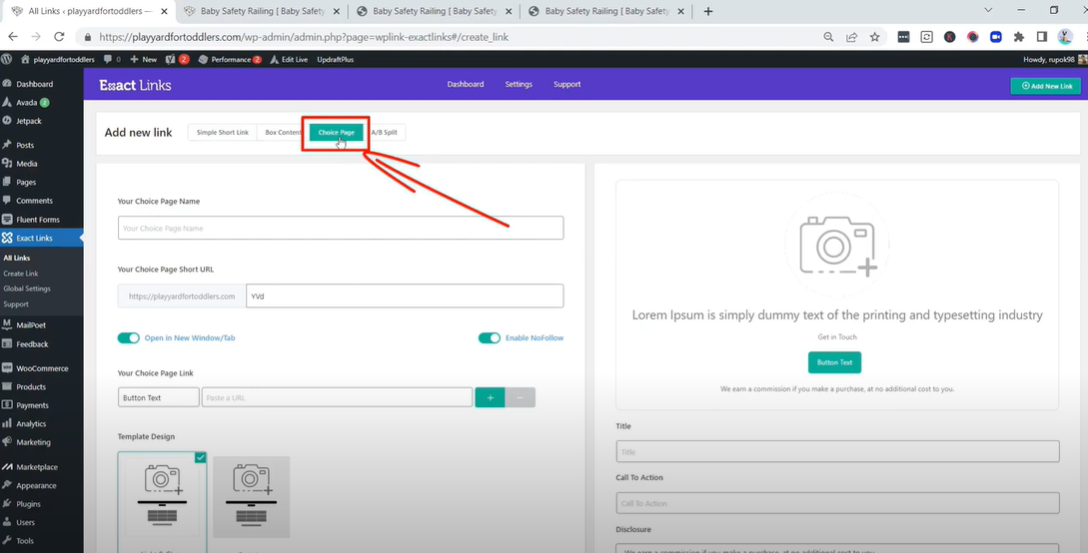Switch to Simple Short Link tab
This screenshot has height=553, width=1088.
click(x=222, y=133)
